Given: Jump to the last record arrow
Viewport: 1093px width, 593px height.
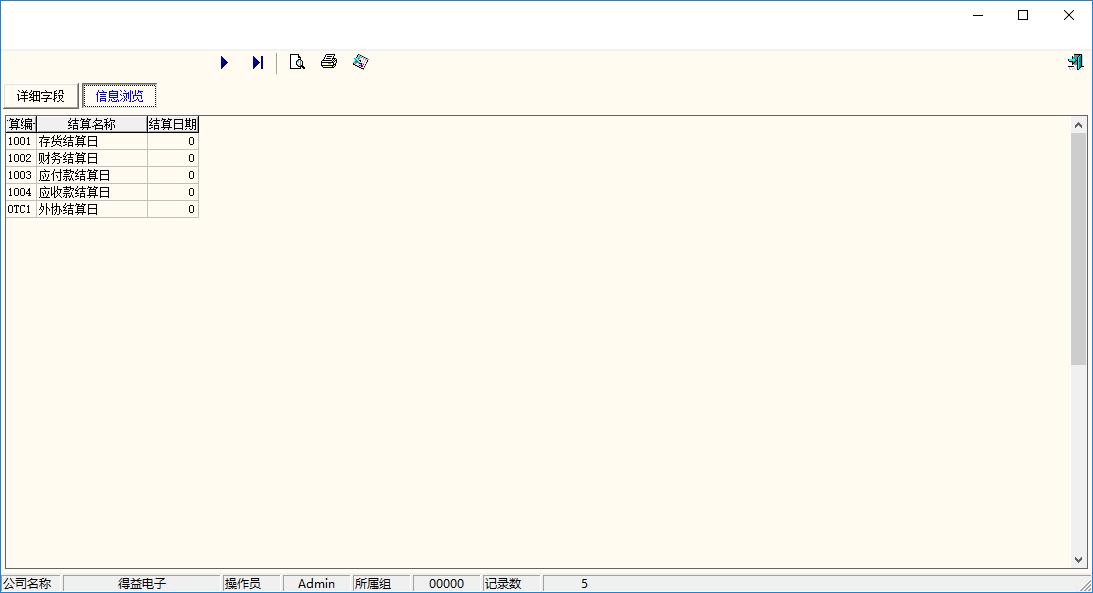Looking at the screenshot, I should pyautogui.click(x=258, y=63).
